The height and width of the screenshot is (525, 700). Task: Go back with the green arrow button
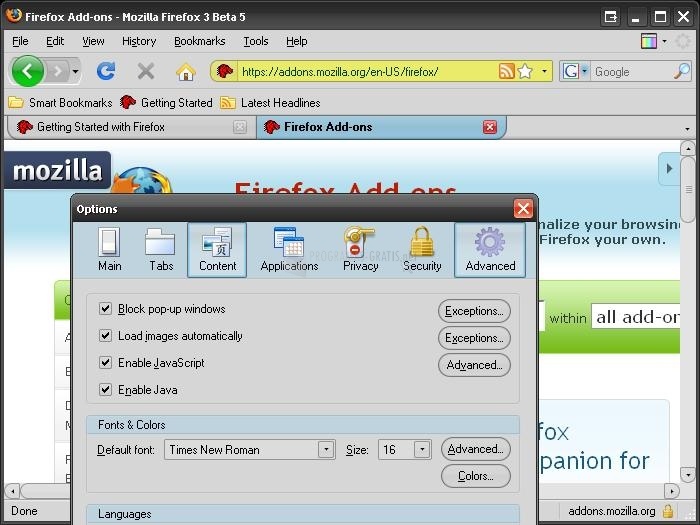[28, 71]
